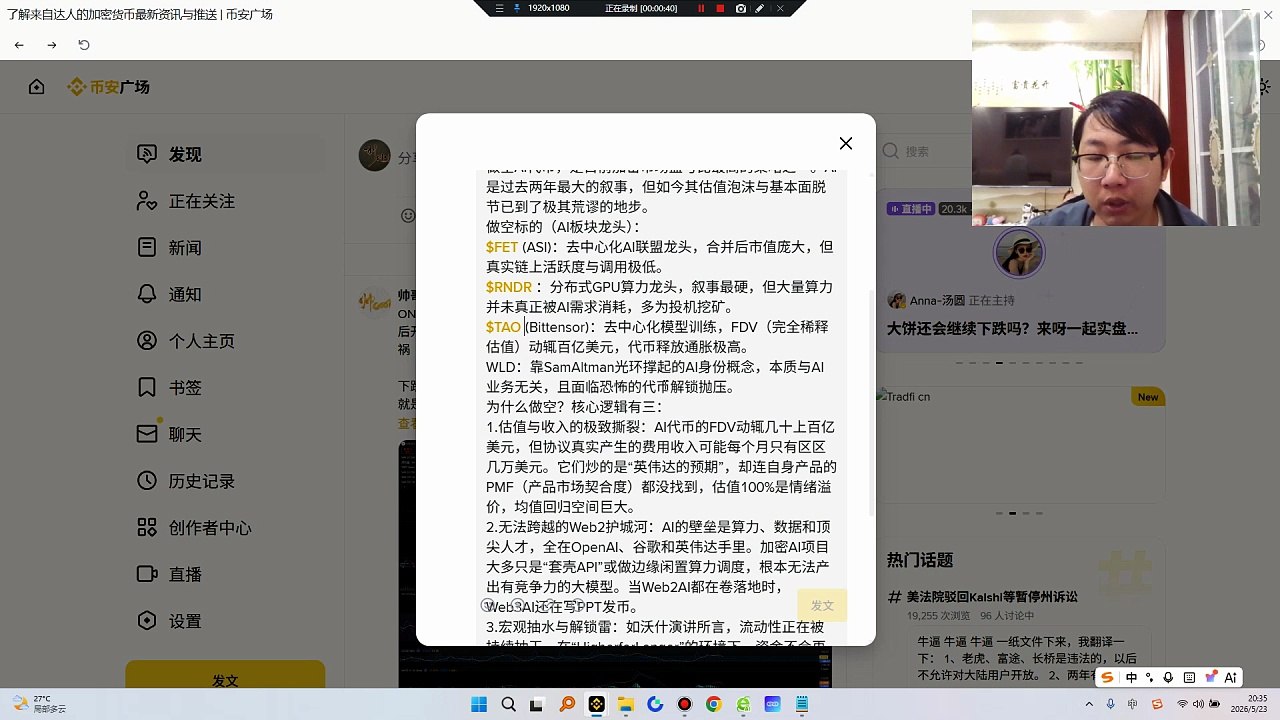Click the 历史记录 clock icon
This screenshot has height=720, width=1280.
click(147, 481)
